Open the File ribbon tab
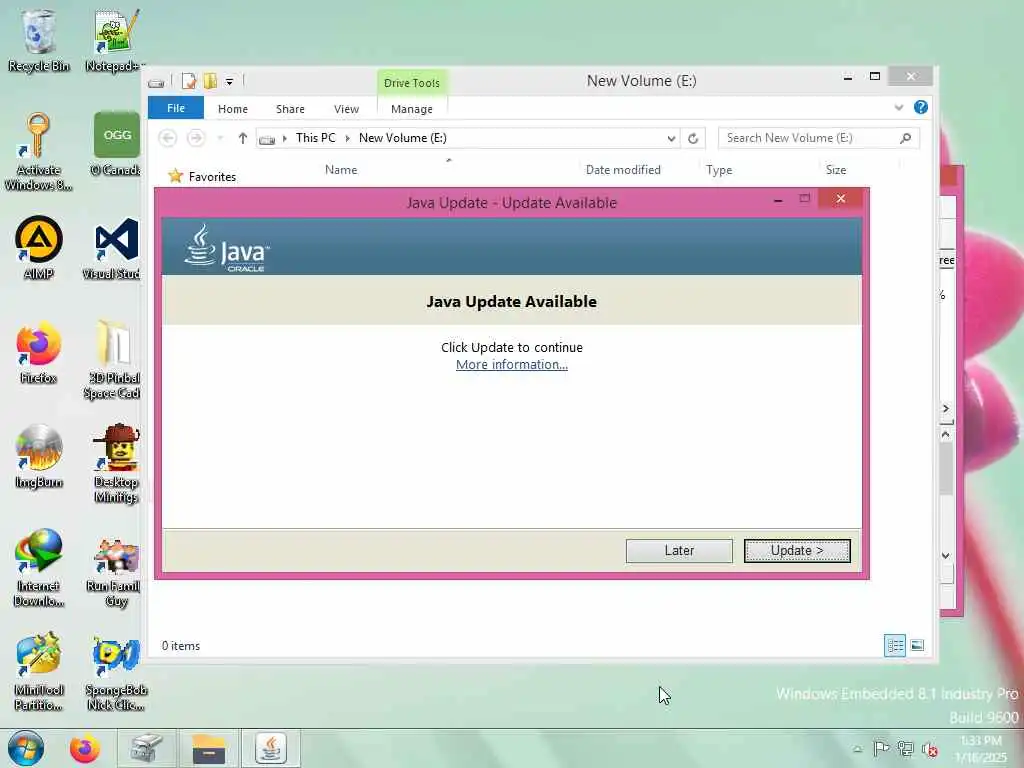 (x=176, y=108)
